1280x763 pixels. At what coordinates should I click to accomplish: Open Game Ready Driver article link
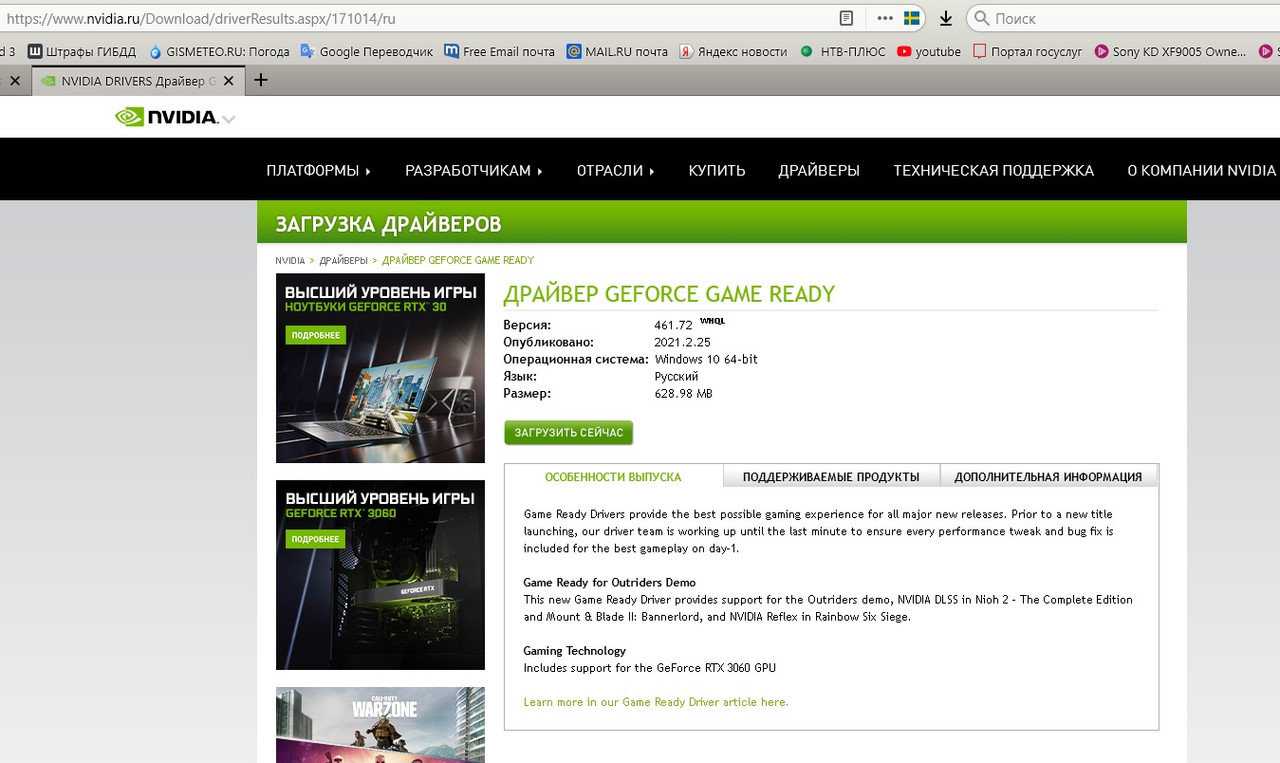point(656,702)
